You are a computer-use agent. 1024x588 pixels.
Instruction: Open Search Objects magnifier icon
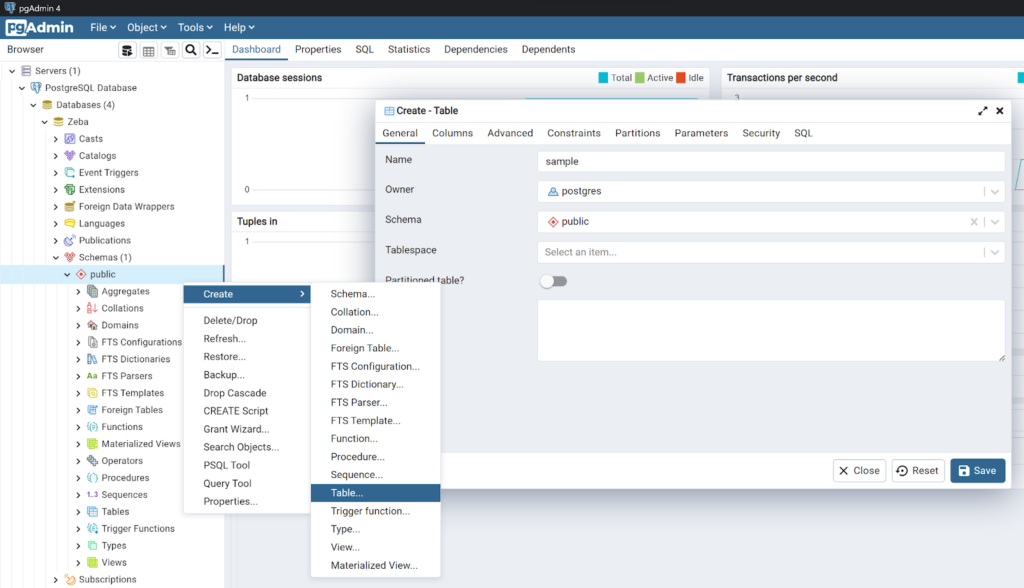[x=191, y=50]
